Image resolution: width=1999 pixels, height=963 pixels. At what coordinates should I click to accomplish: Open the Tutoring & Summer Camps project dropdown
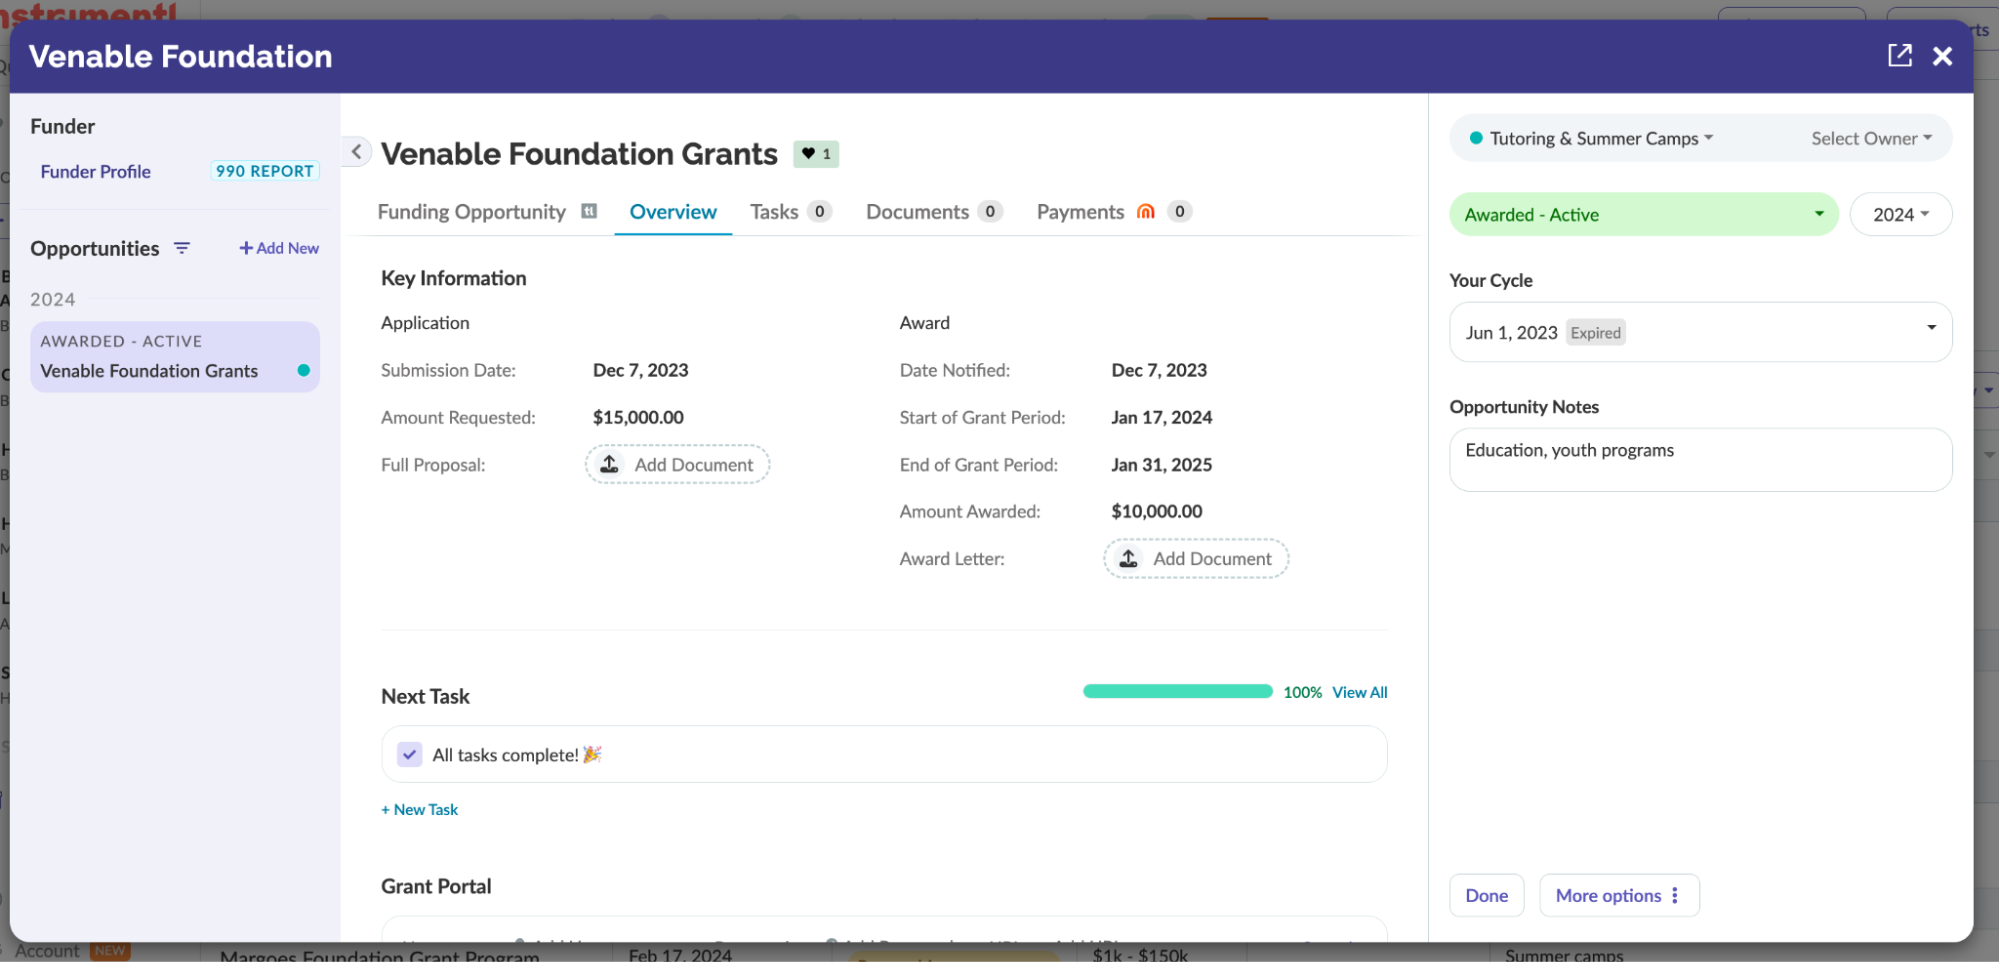click(x=1591, y=138)
